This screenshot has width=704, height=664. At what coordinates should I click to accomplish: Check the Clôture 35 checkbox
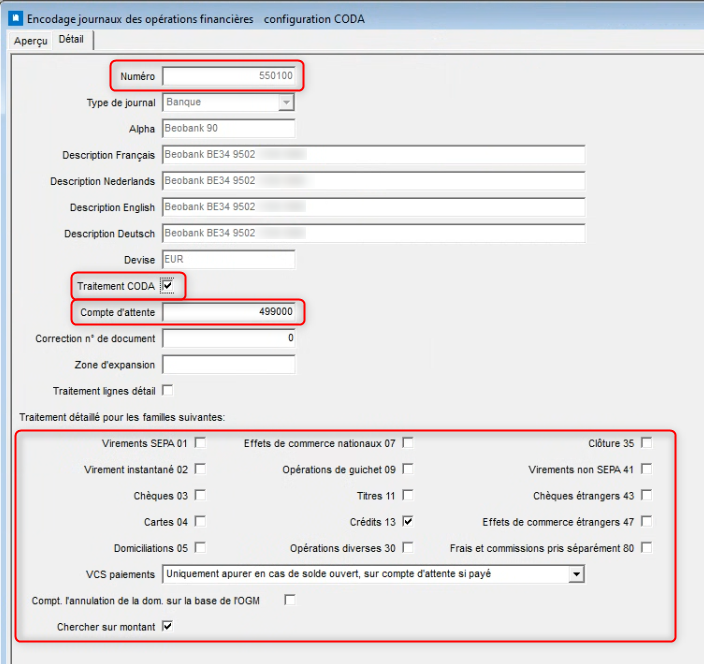[647, 443]
